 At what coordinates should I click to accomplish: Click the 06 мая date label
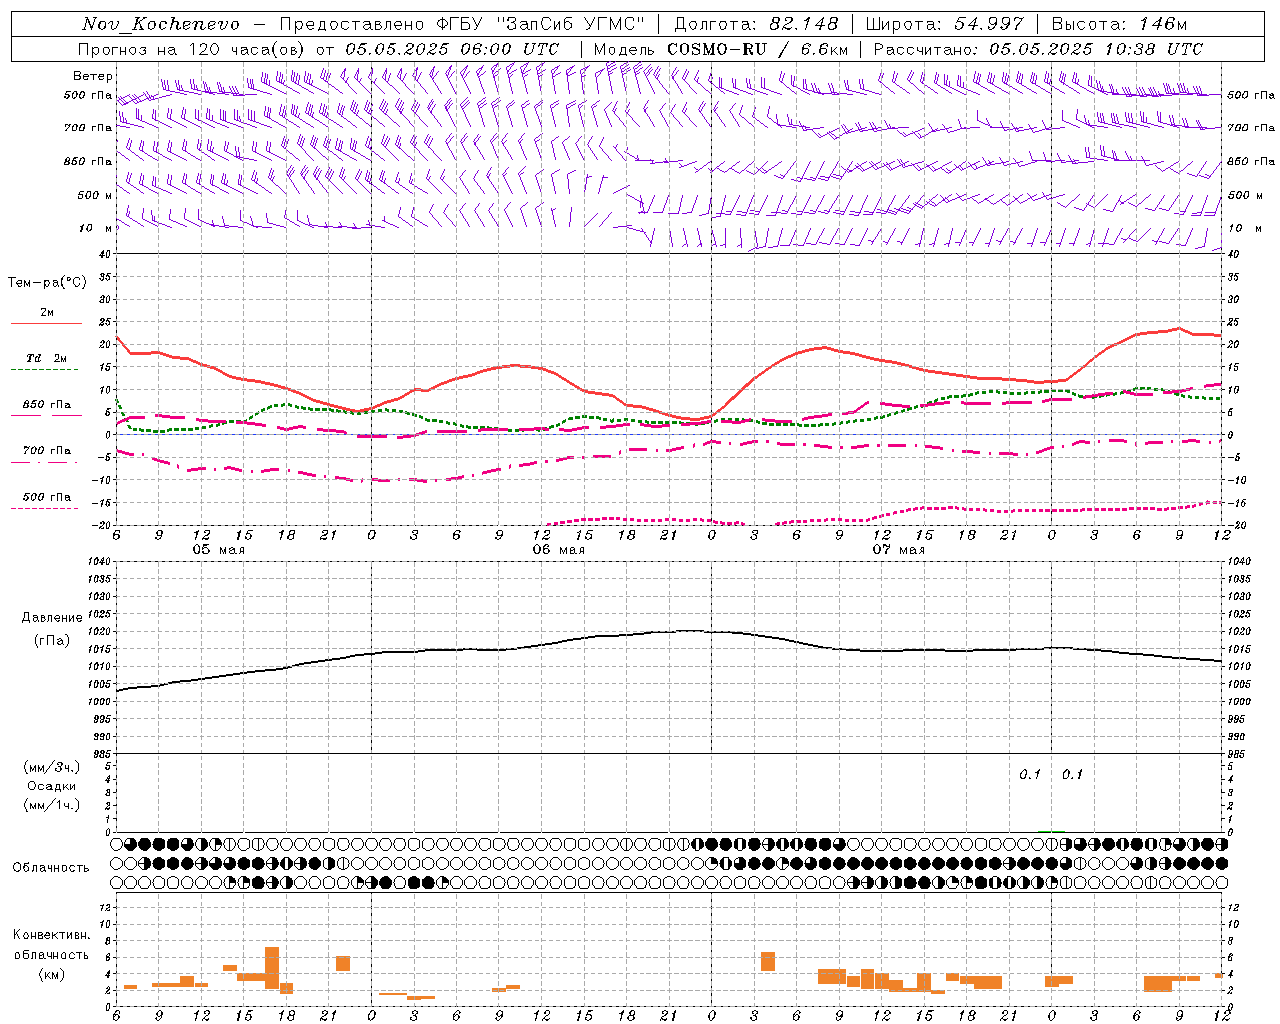[x=559, y=550]
